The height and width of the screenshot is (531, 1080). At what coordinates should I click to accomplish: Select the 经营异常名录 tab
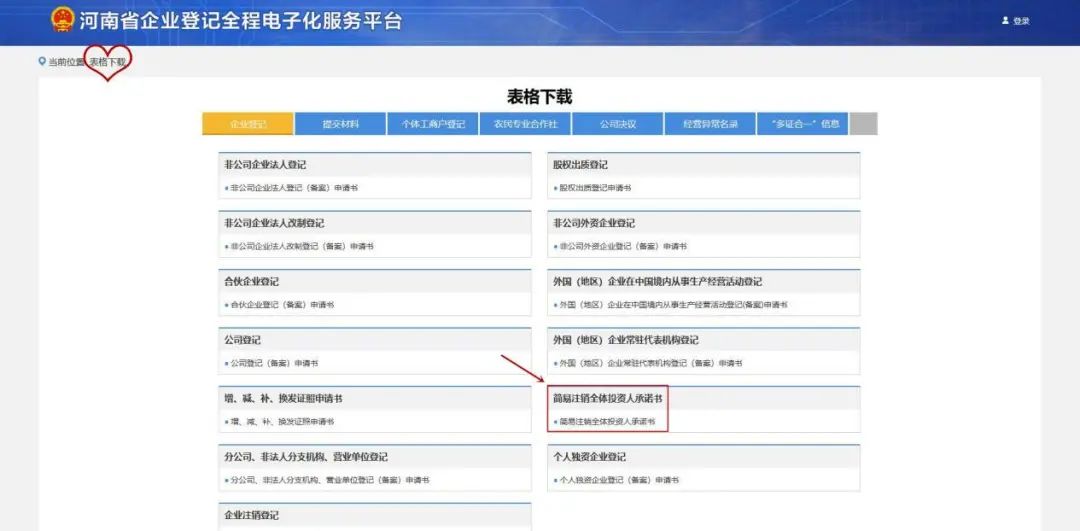click(710, 124)
